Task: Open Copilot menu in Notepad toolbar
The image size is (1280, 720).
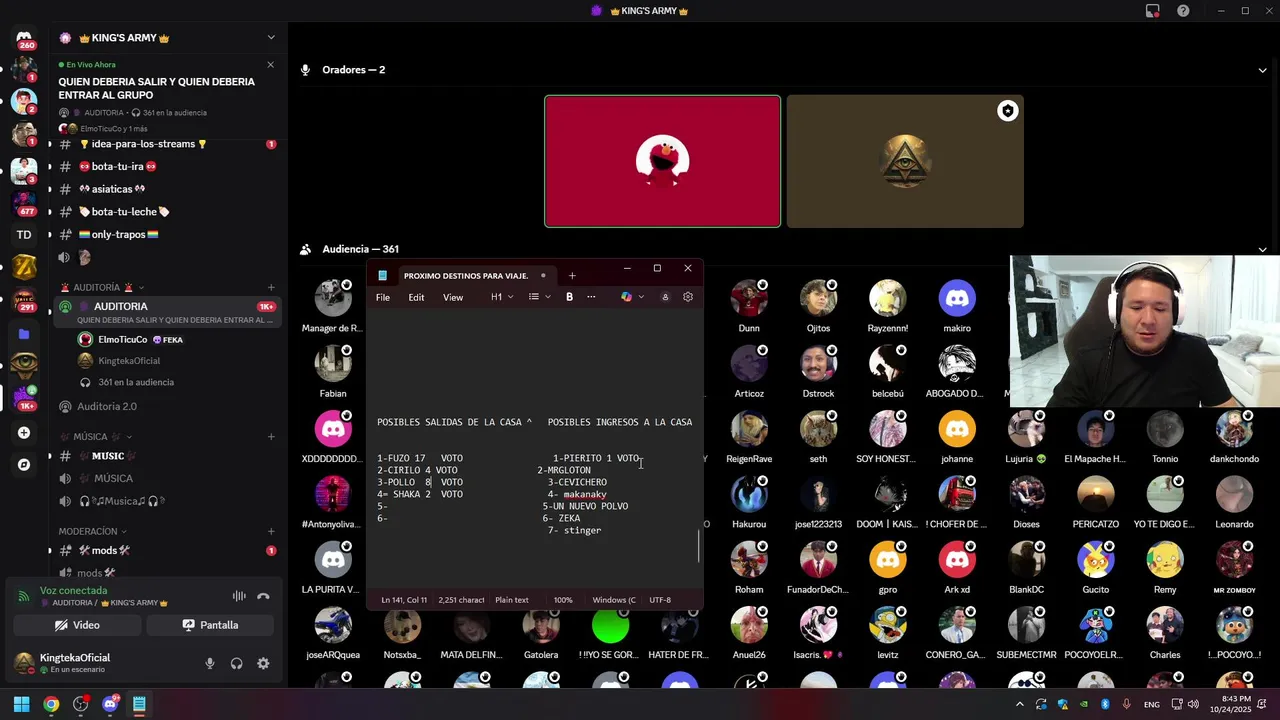Action: [632, 297]
